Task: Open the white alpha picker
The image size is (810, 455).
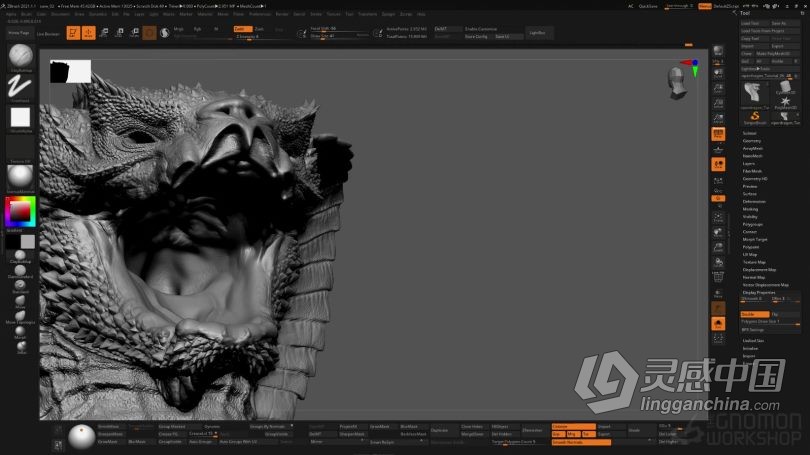Action: pos(20,117)
